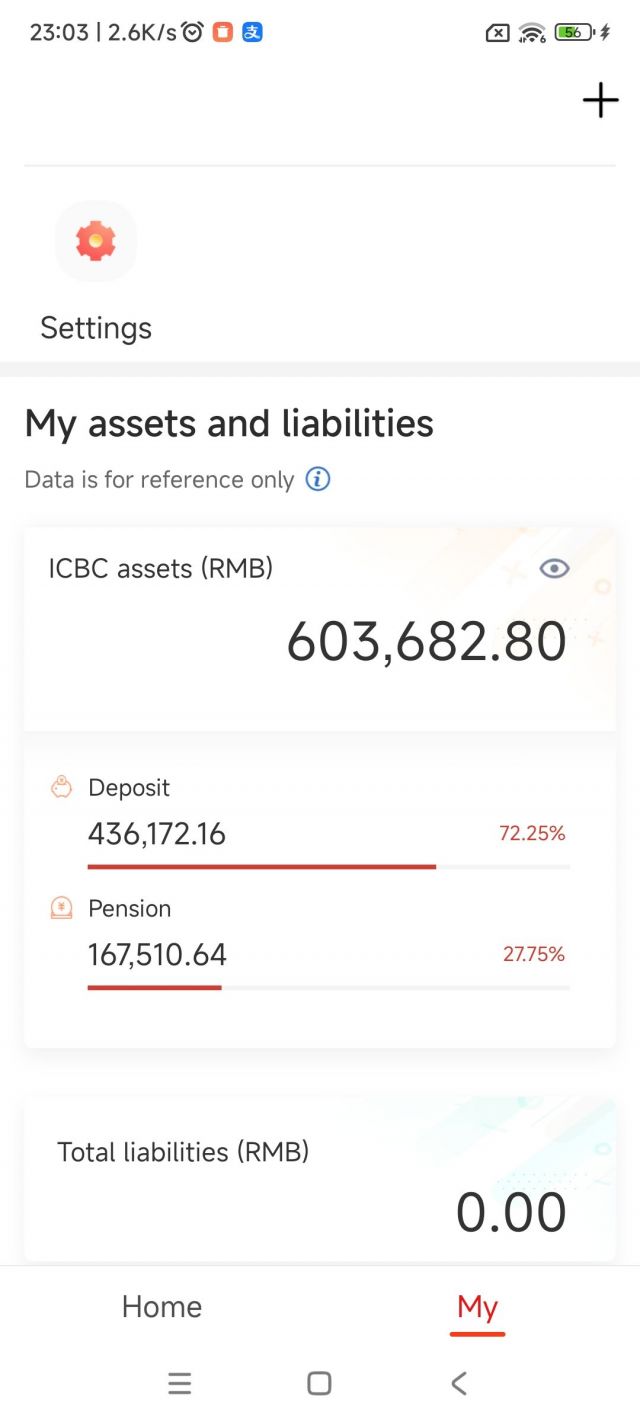Hide asset amounts with the eye icon
Viewport: 640px width, 1422px height.
pos(554,569)
